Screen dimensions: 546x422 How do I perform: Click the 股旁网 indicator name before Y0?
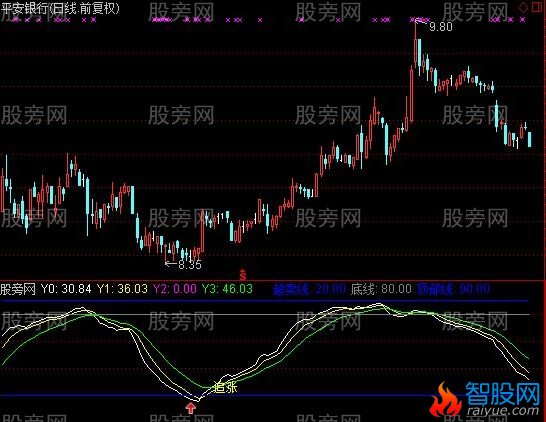18,289
